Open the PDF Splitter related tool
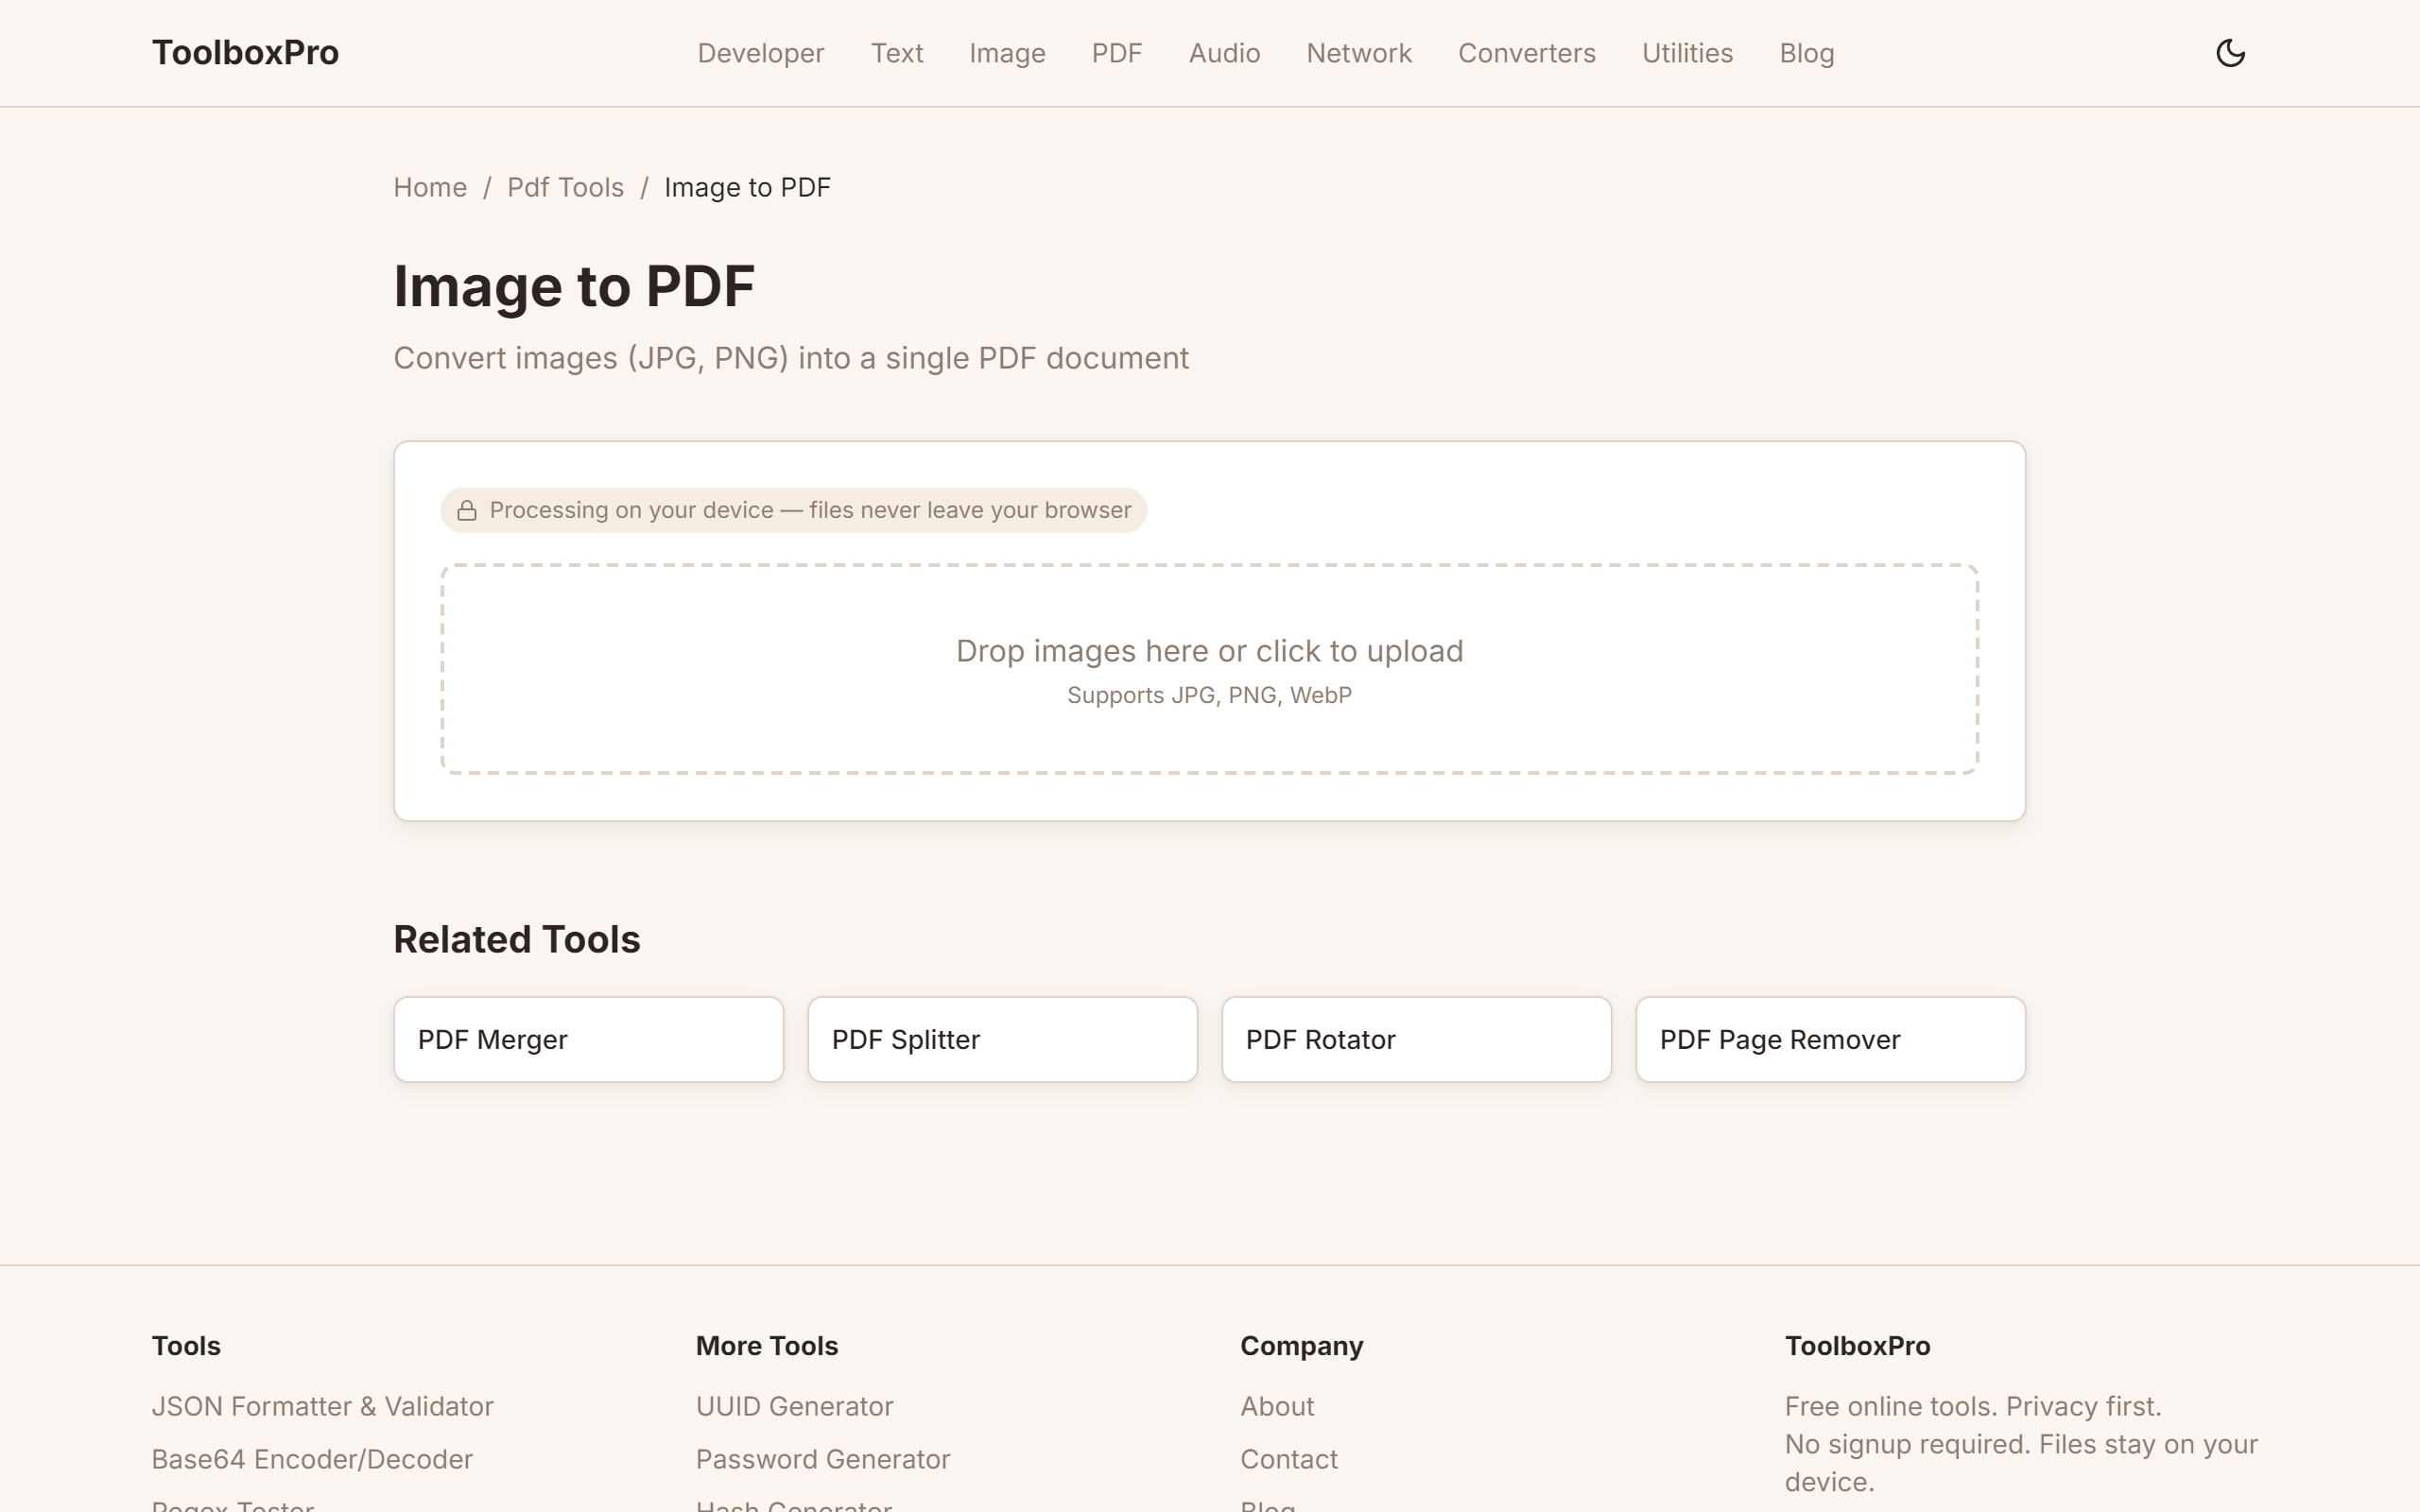Image resolution: width=2420 pixels, height=1512 pixels. coord(1002,1039)
